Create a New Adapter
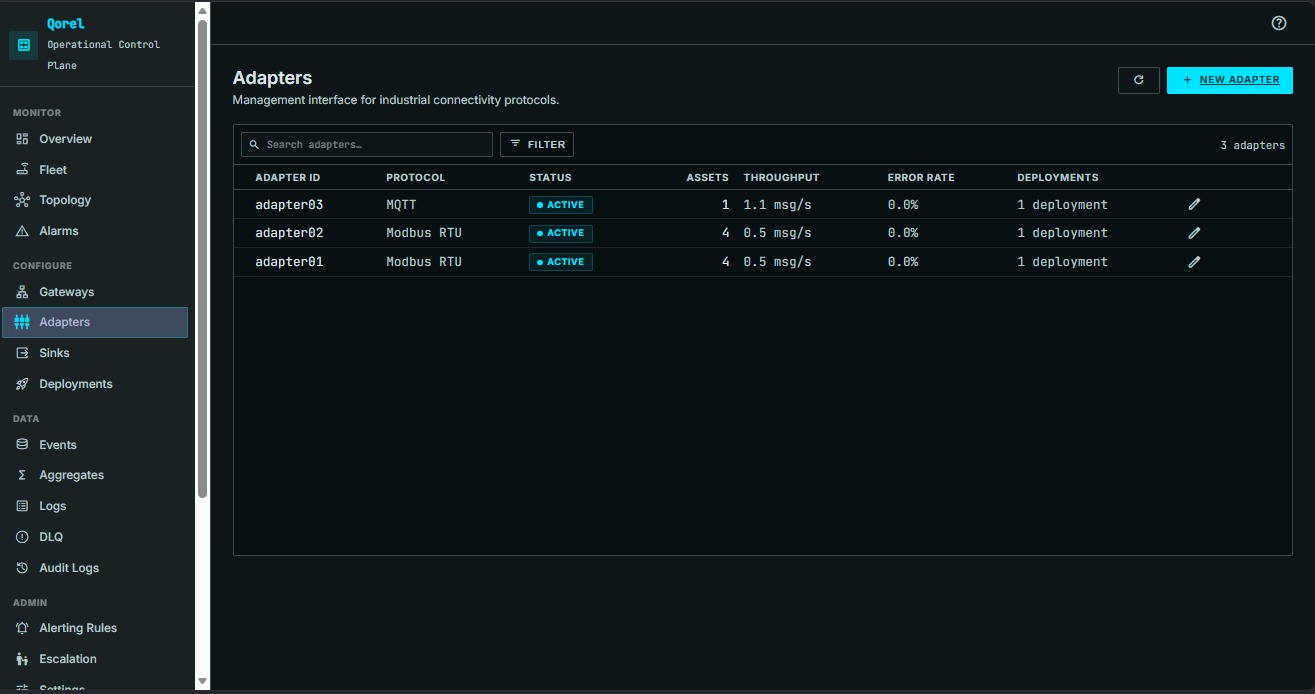1315x694 pixels. [x=1230, y=80]
